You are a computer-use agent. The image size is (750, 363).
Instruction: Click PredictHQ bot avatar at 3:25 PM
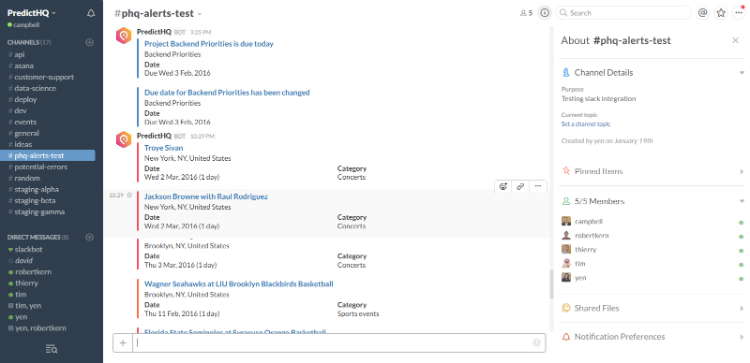[123, 36]
